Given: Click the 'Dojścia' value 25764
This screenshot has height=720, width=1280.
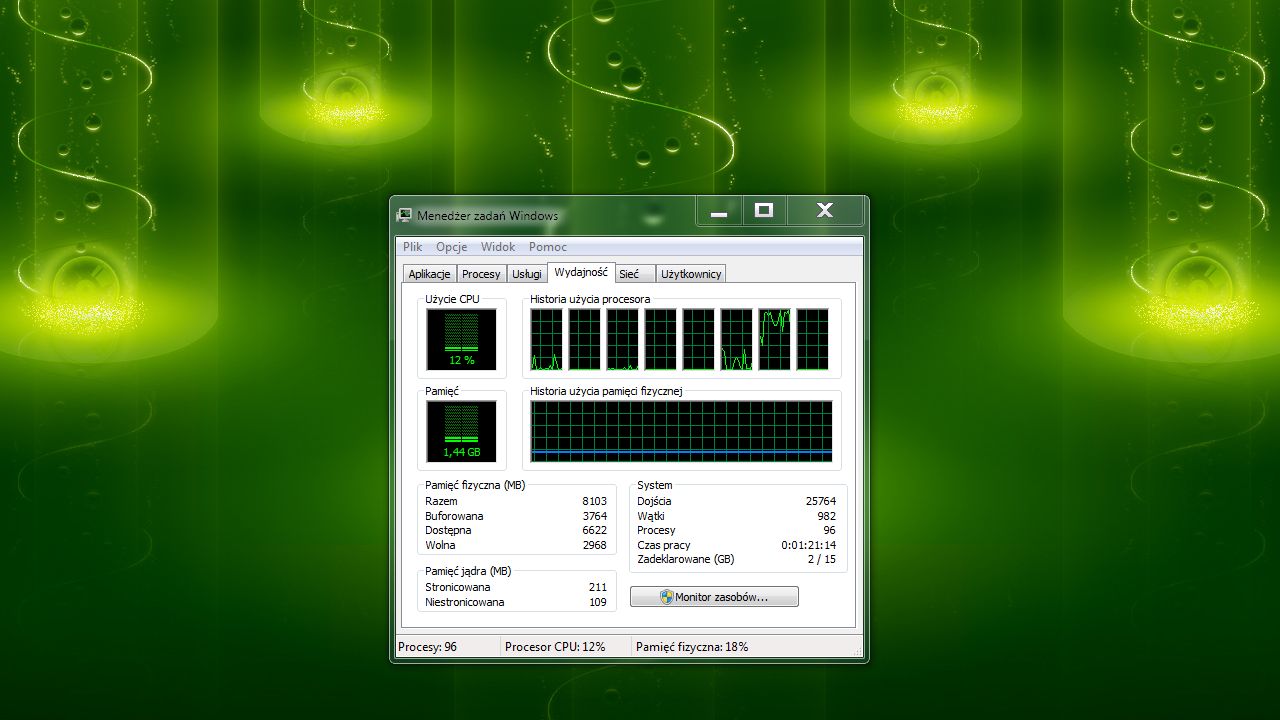Looking at the screenshot, I should click(x=820, y=501).
